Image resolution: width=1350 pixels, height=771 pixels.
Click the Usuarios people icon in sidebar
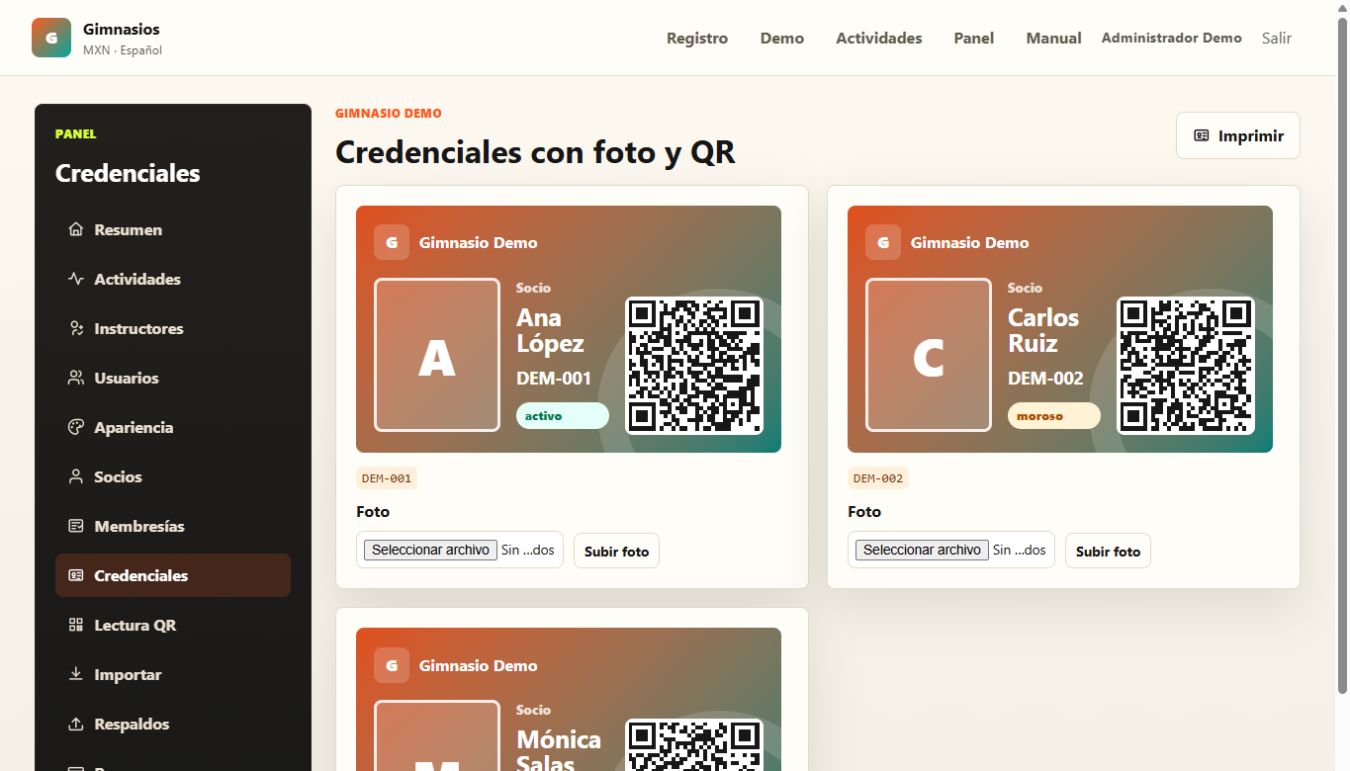coord(76,378)
